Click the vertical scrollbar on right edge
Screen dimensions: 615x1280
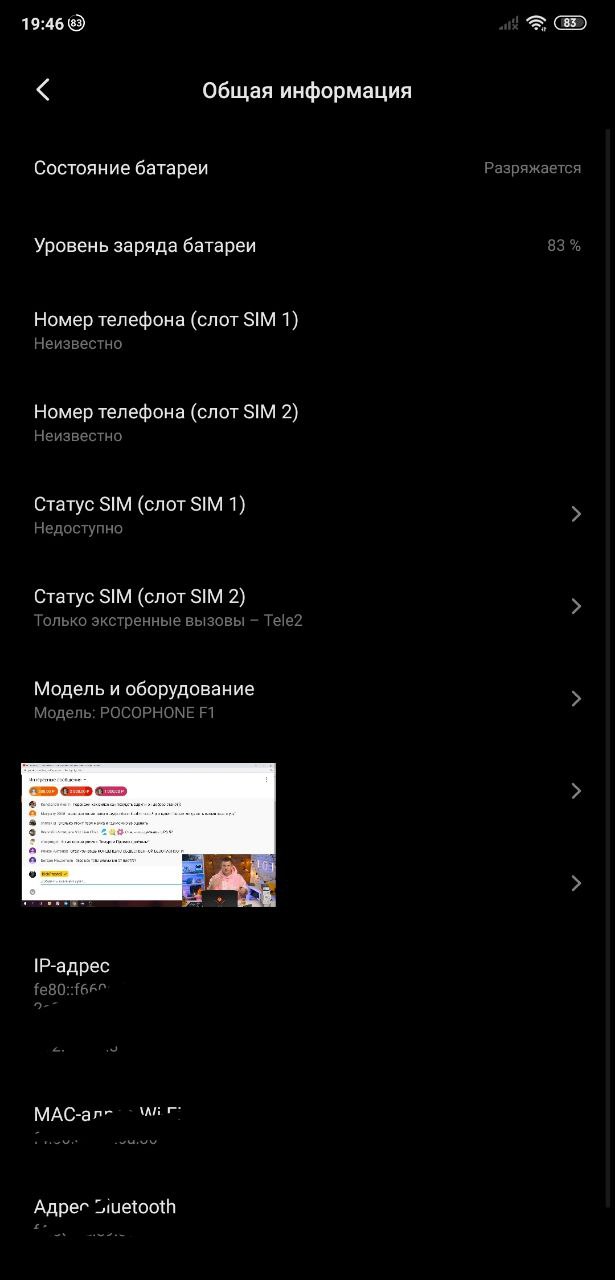tap(608, 668)
